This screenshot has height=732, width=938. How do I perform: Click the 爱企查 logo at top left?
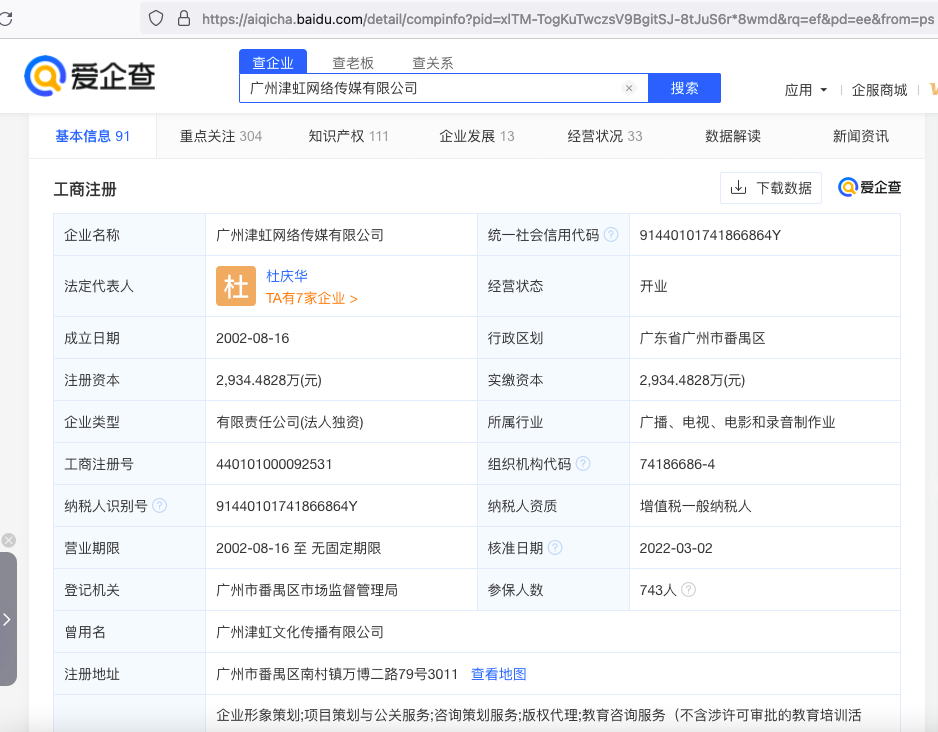(x=90, y=76)
